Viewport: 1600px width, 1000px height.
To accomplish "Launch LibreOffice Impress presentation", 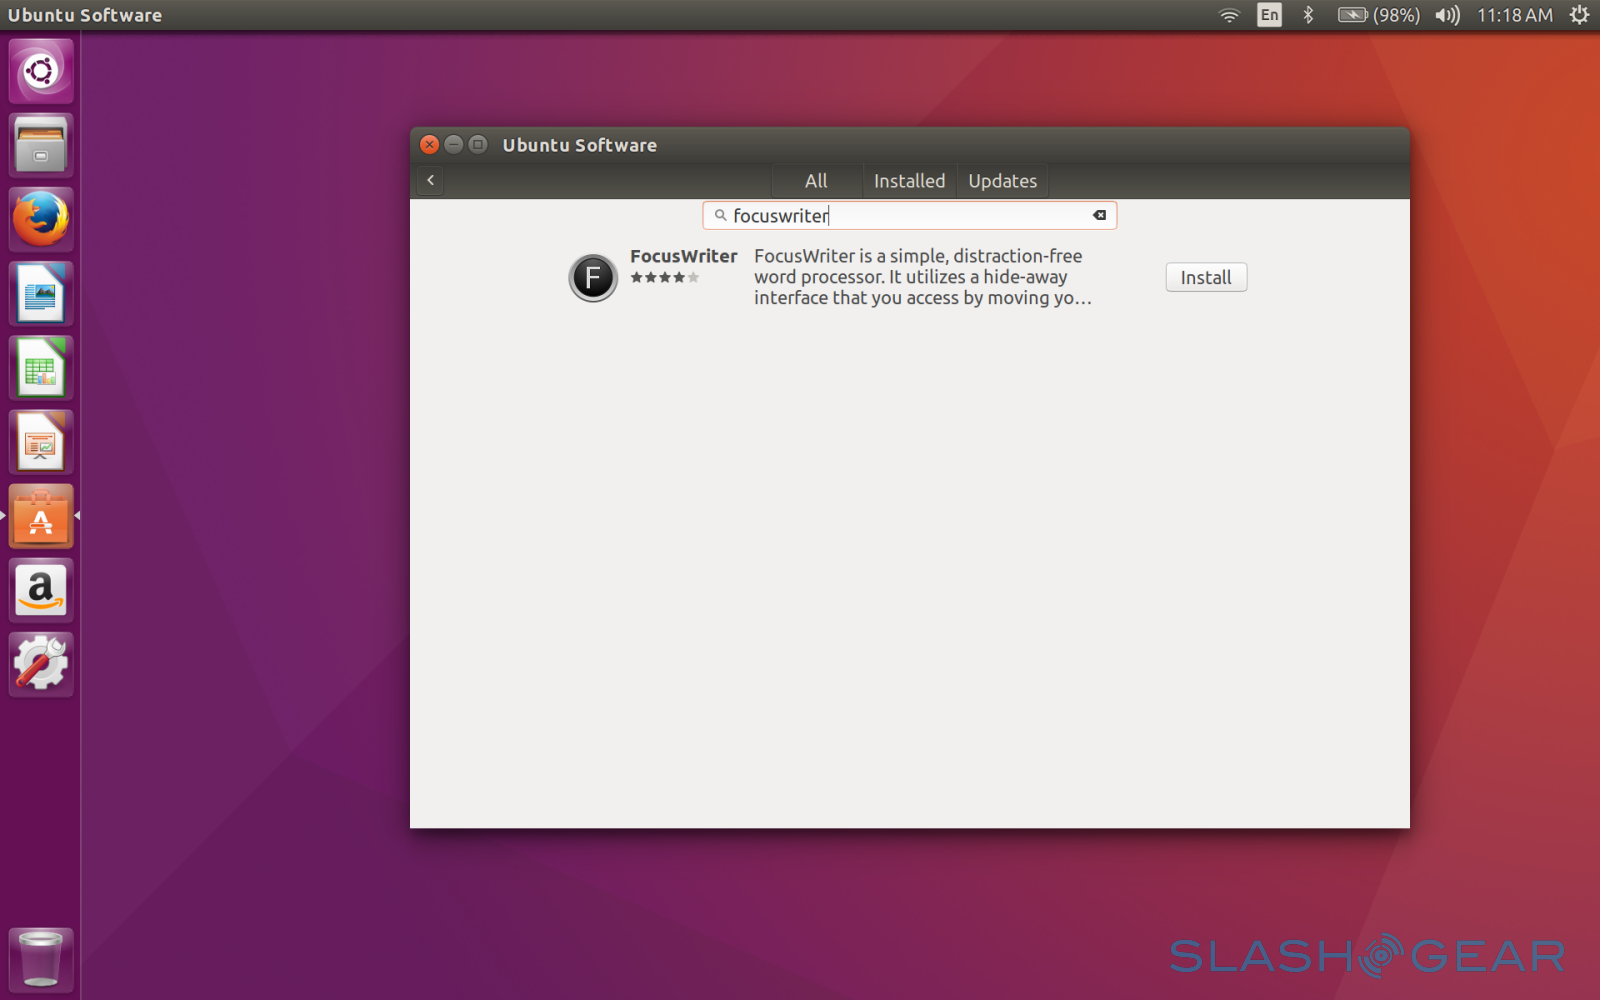I will (41, 442).
